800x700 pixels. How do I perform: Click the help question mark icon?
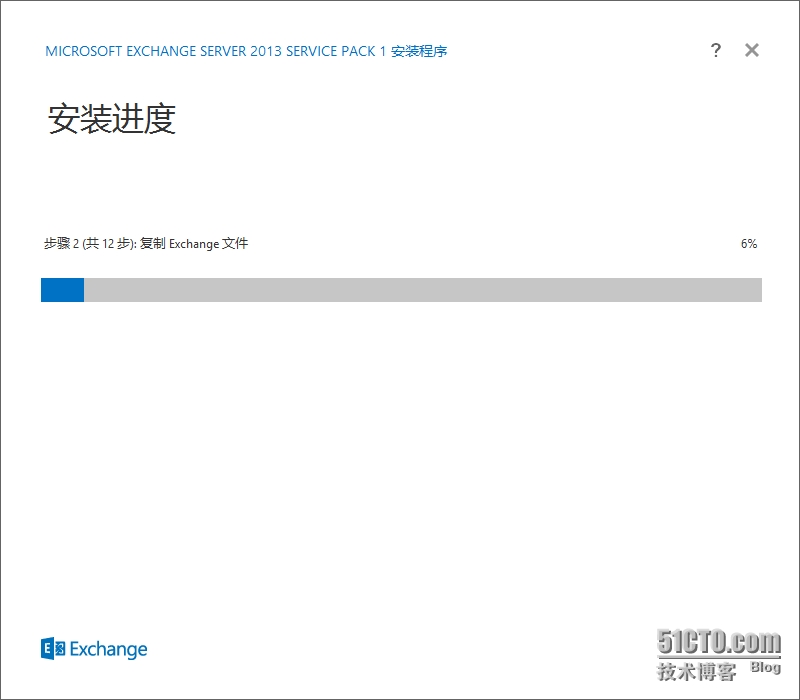[716, 51]
